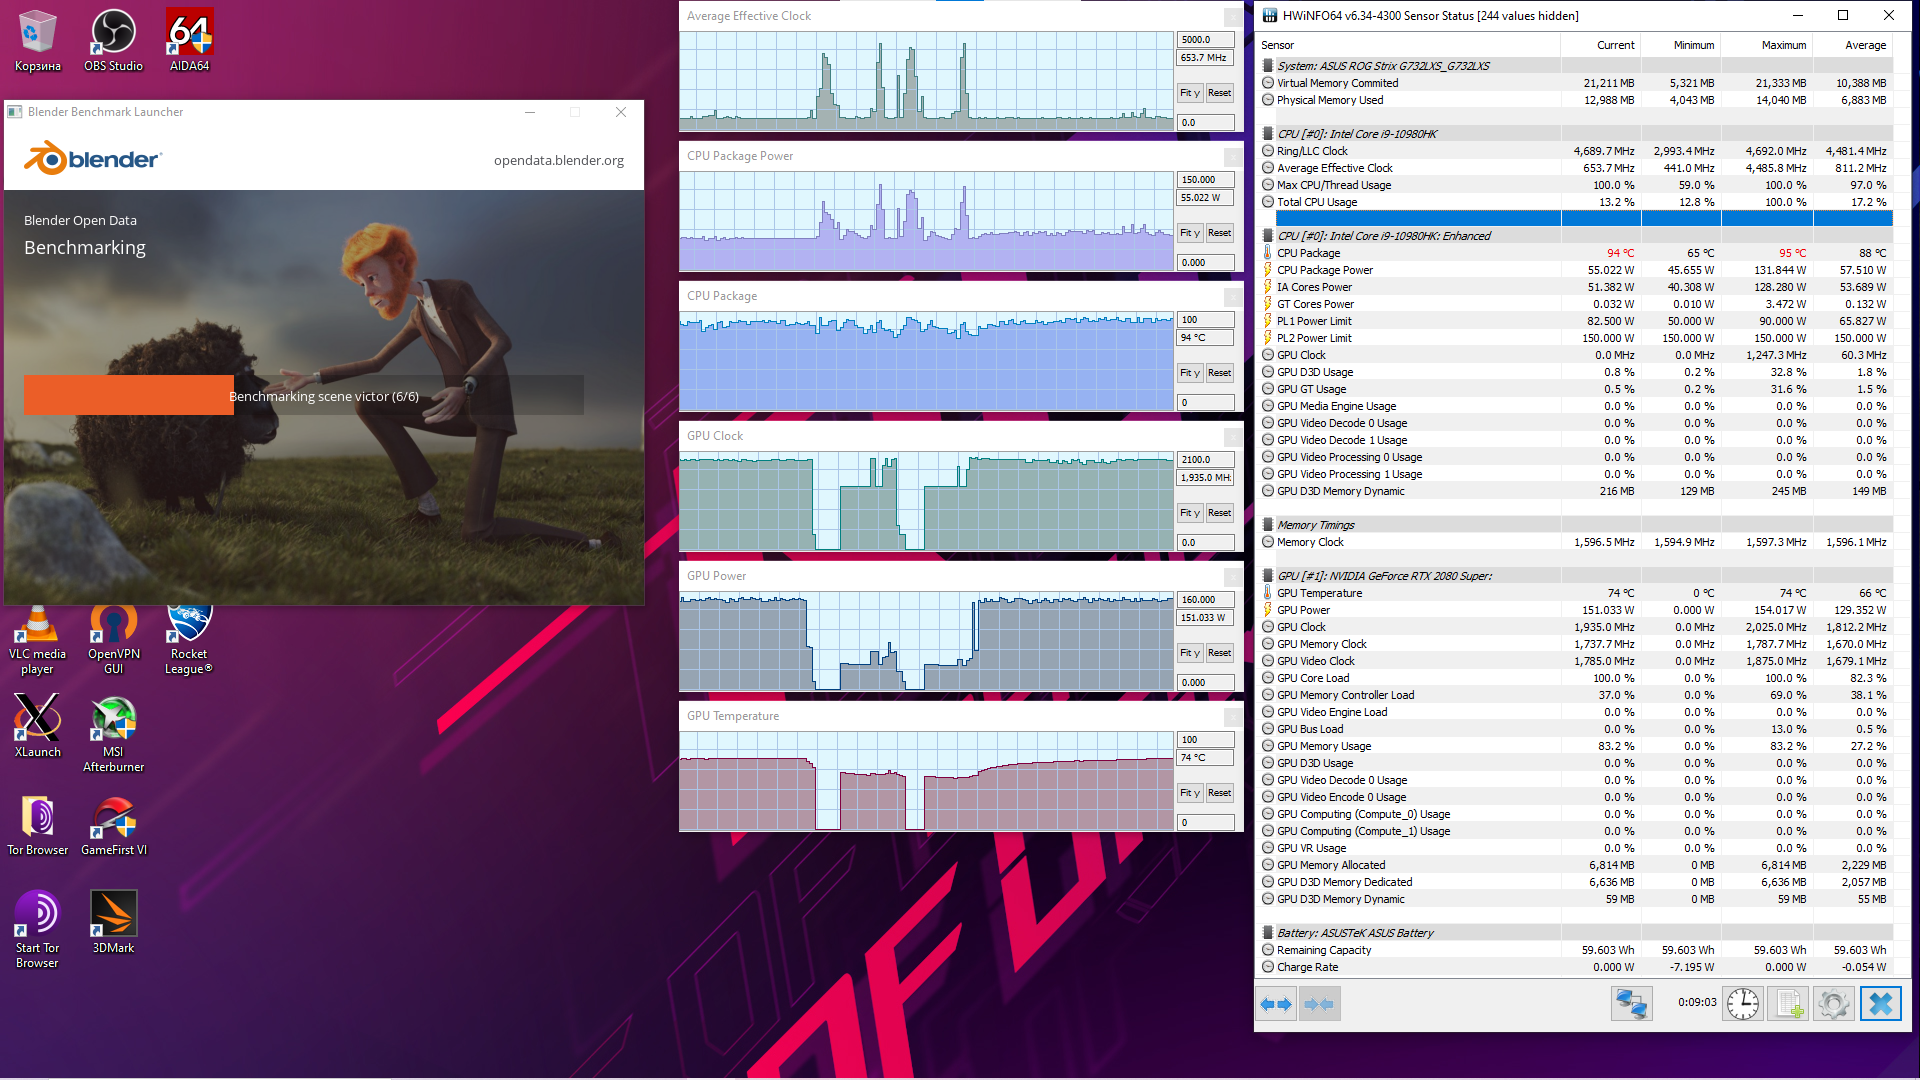Select the GPU Memory Allocated row
This screenshot has height=1080, width=1920.
pyautogui.click(x=1575, y=865)
